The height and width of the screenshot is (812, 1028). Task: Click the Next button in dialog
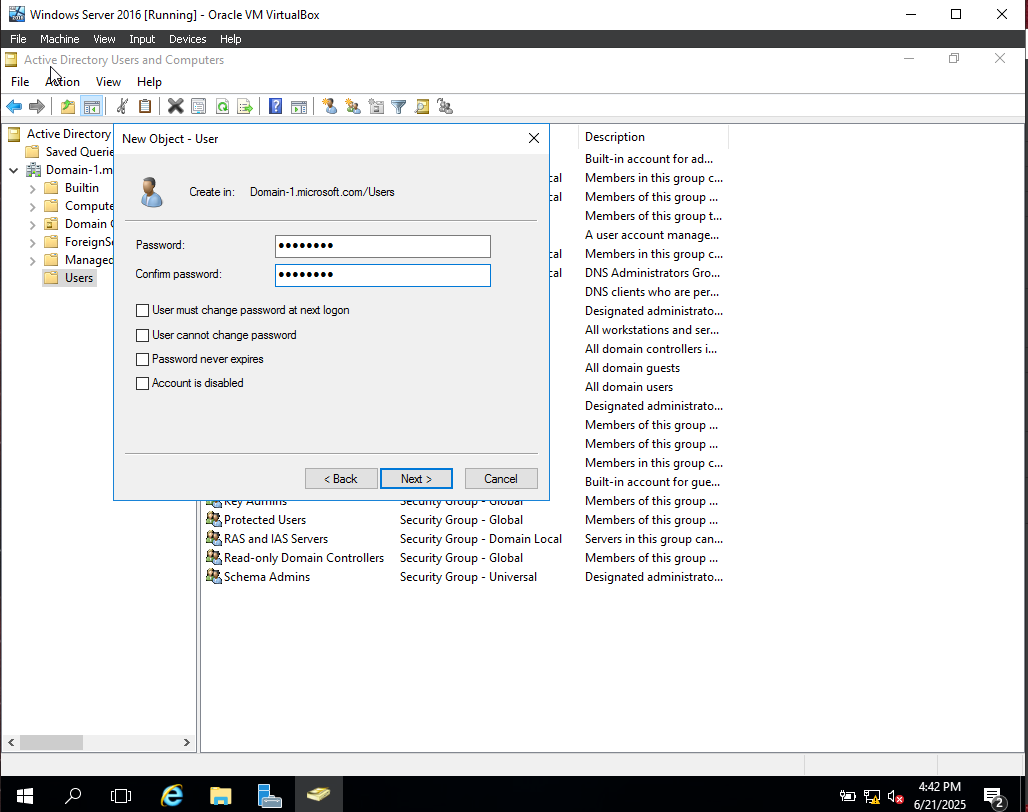416,478
